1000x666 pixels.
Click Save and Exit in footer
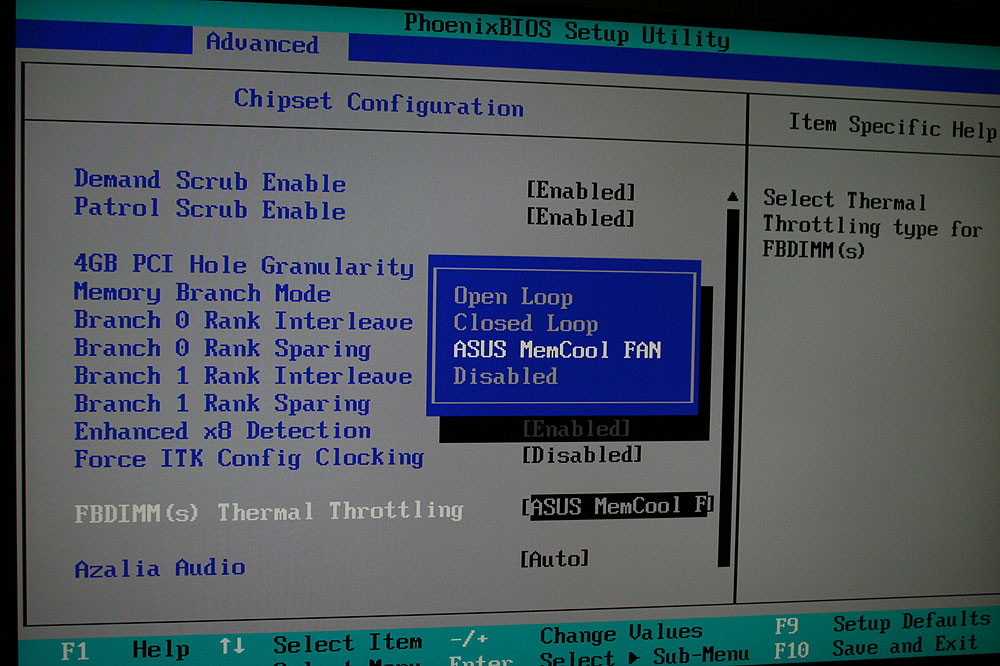(x=905, y=646)
